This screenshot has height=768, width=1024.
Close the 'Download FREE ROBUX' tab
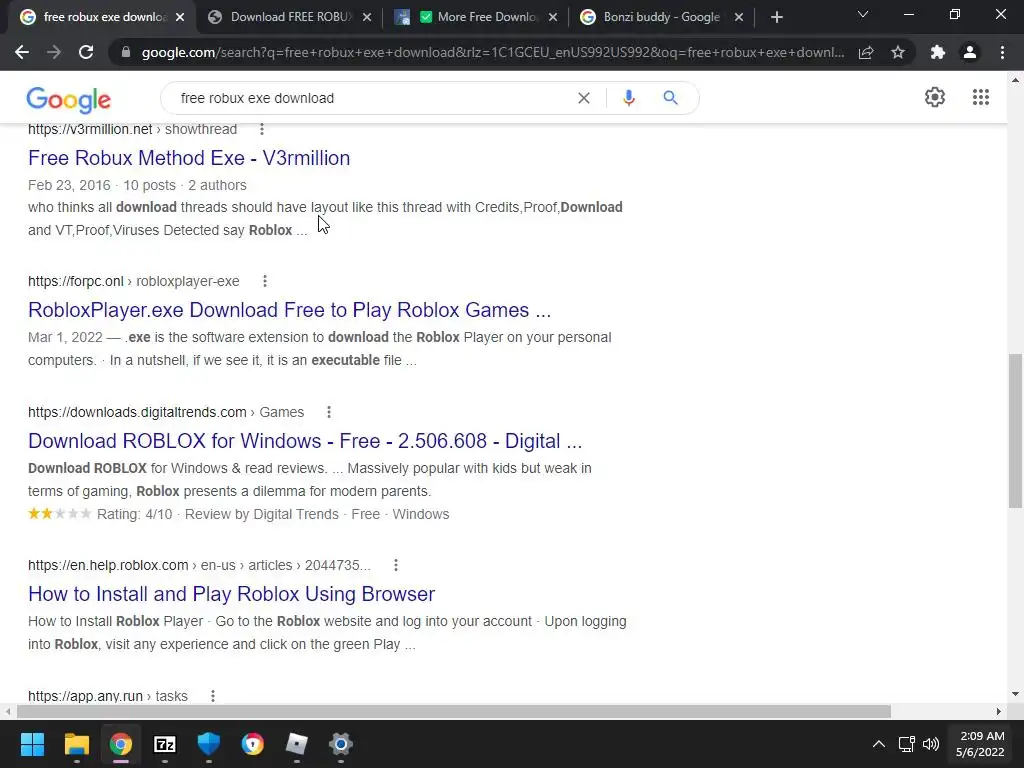[x=367, y=17]
